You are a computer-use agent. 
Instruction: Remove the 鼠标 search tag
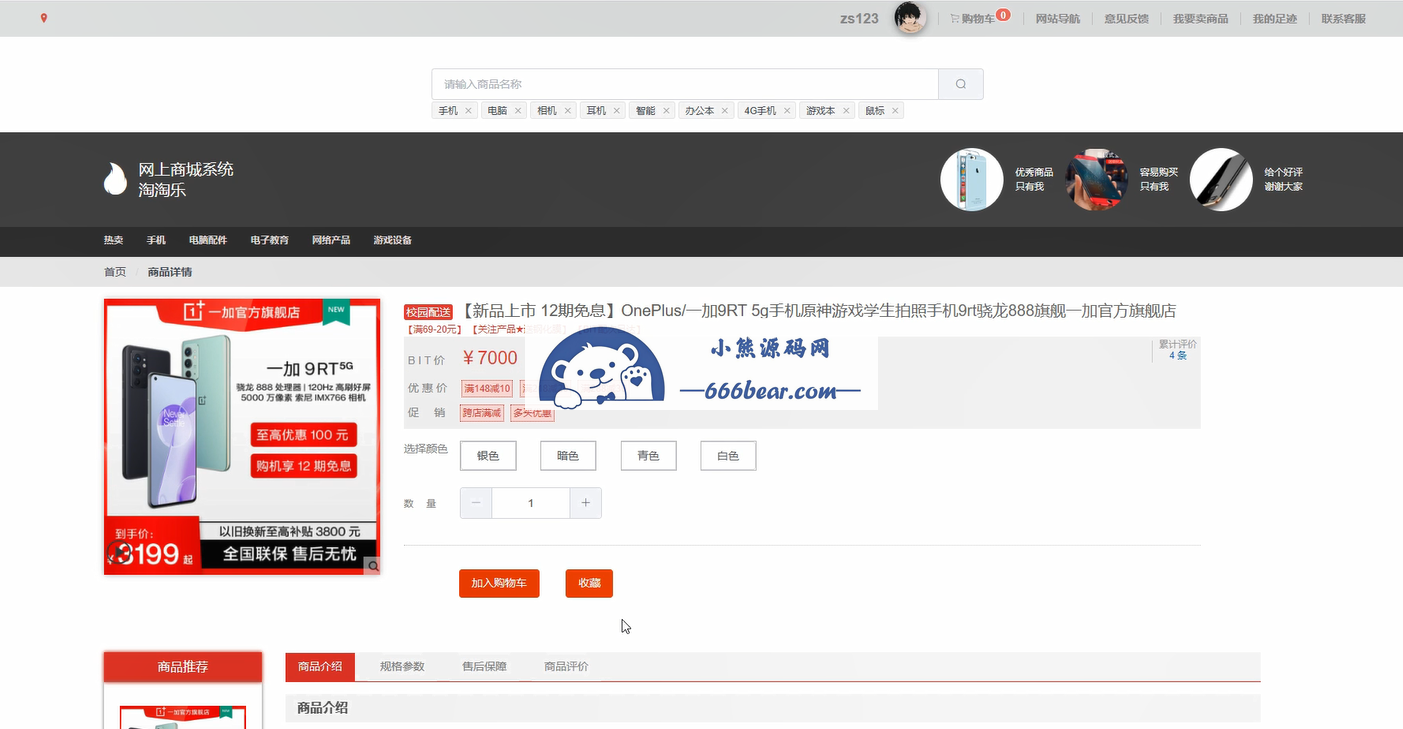click(895, 111)
